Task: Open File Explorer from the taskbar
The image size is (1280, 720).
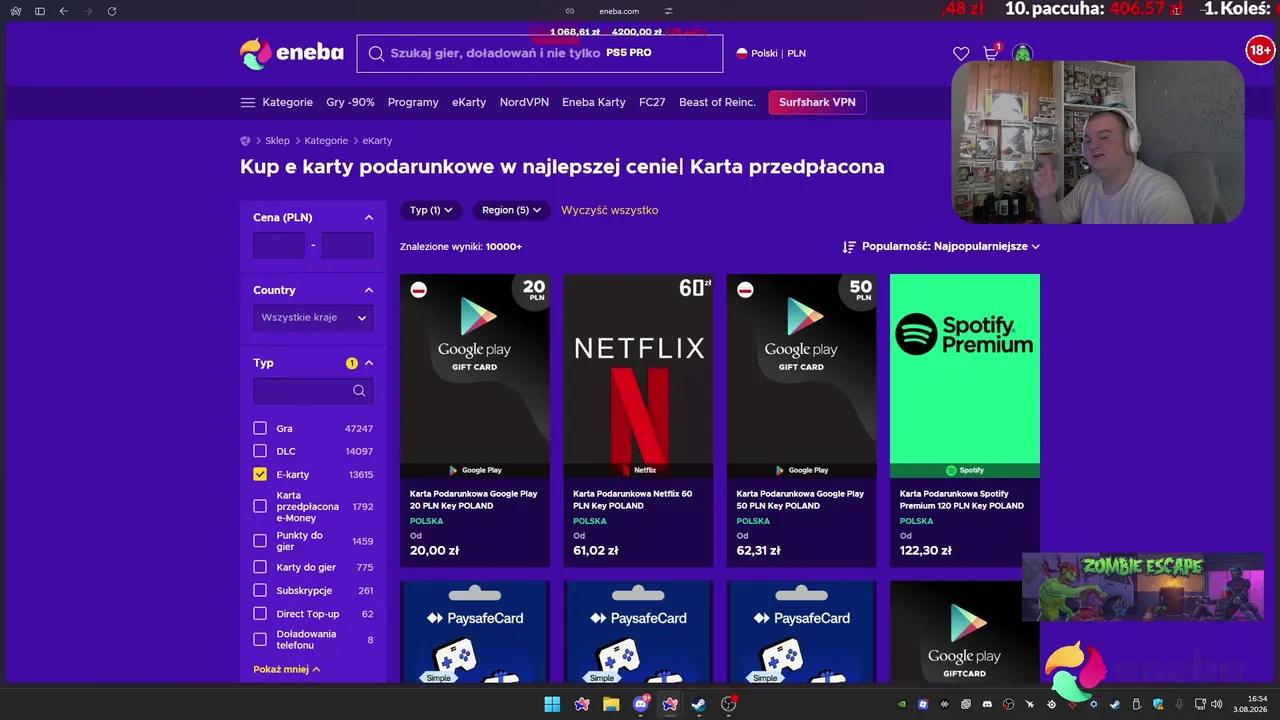Action: pyautogui.click(x=611, y=704)
